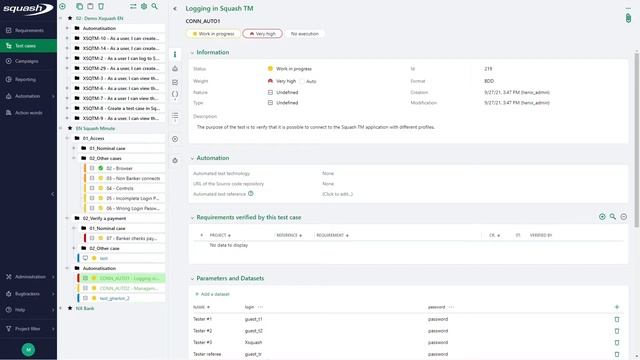Select the '02 - Browser' test case

pyautogui.click(x=119, y=168)
